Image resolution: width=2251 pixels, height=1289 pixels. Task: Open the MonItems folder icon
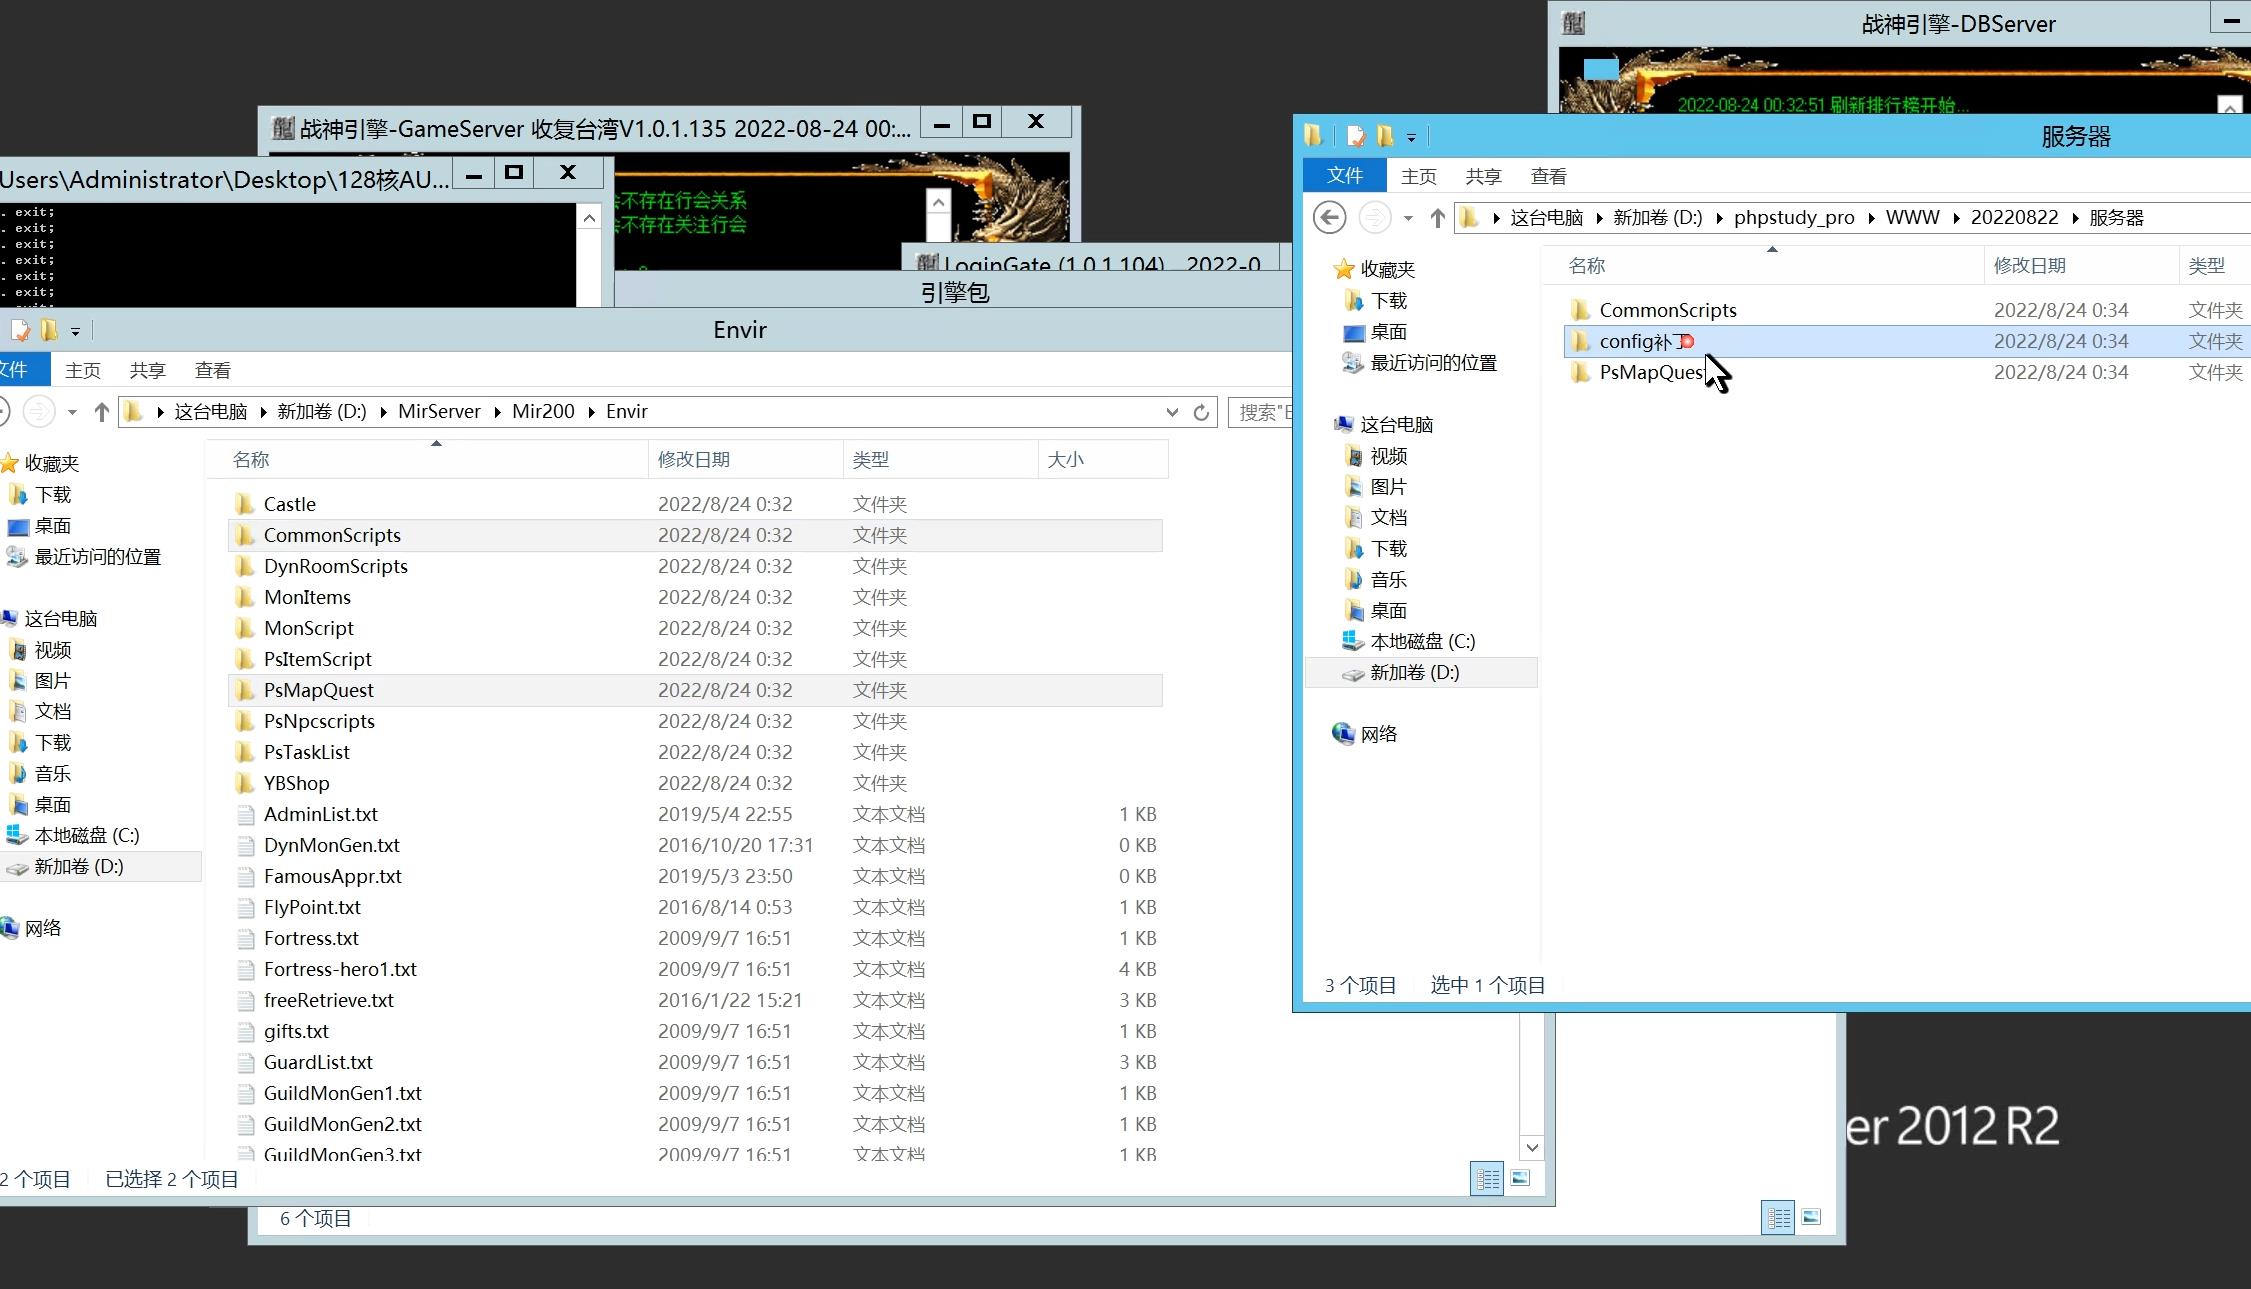245,597
